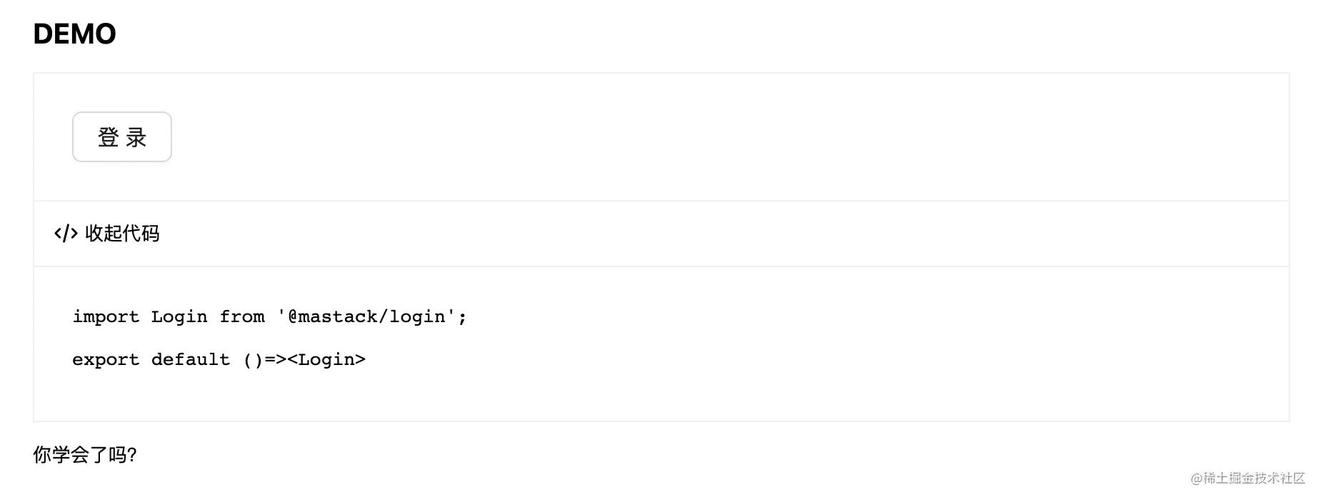The image size is (1320, 500).
Task: Click empty preview area right of 登录
Action: [700, 137]
